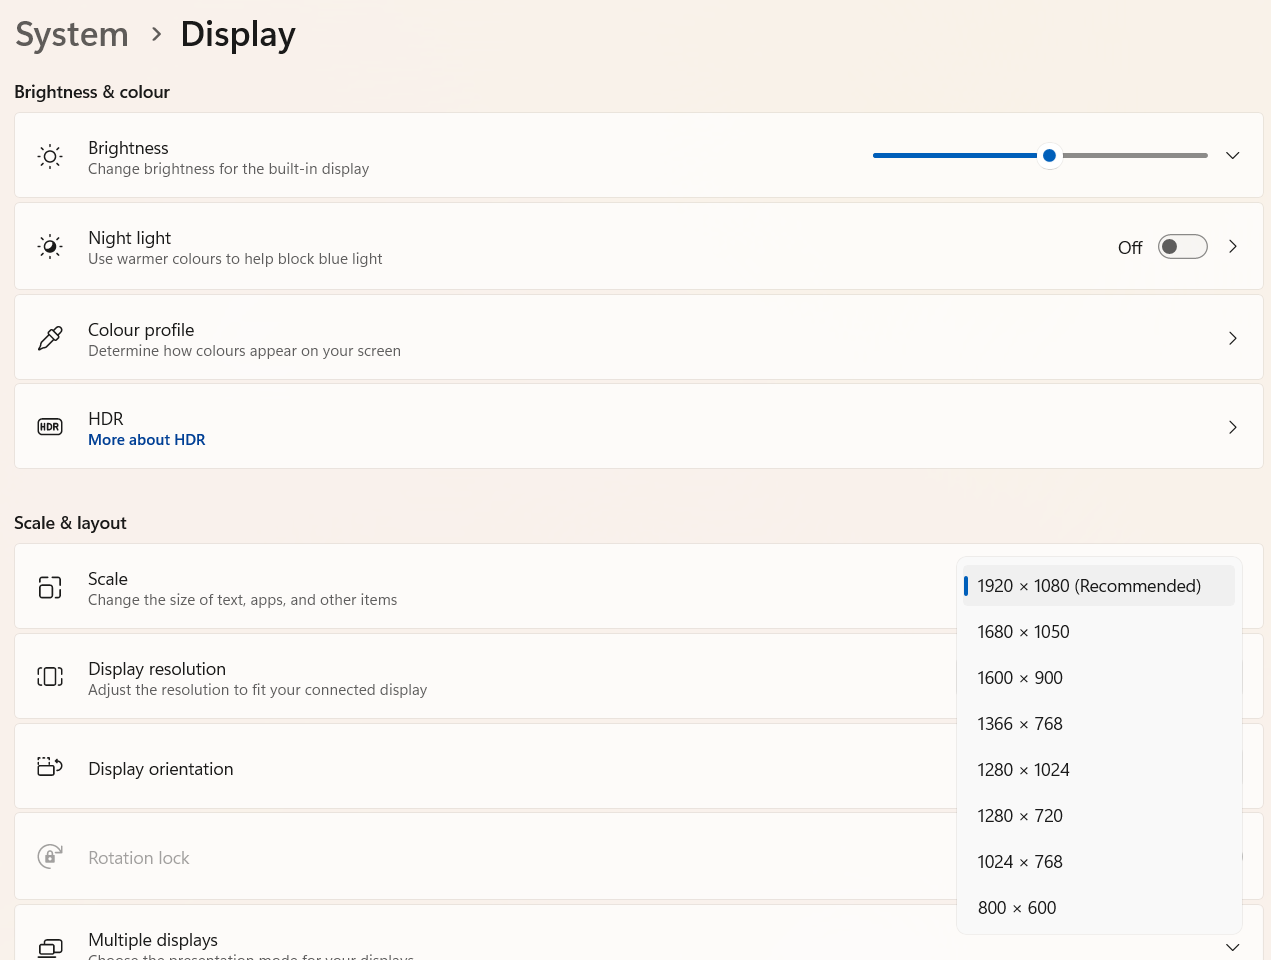Click the Brightness sun icon
Viewport: 1271px width, 960px height.
tap(50, 156)
